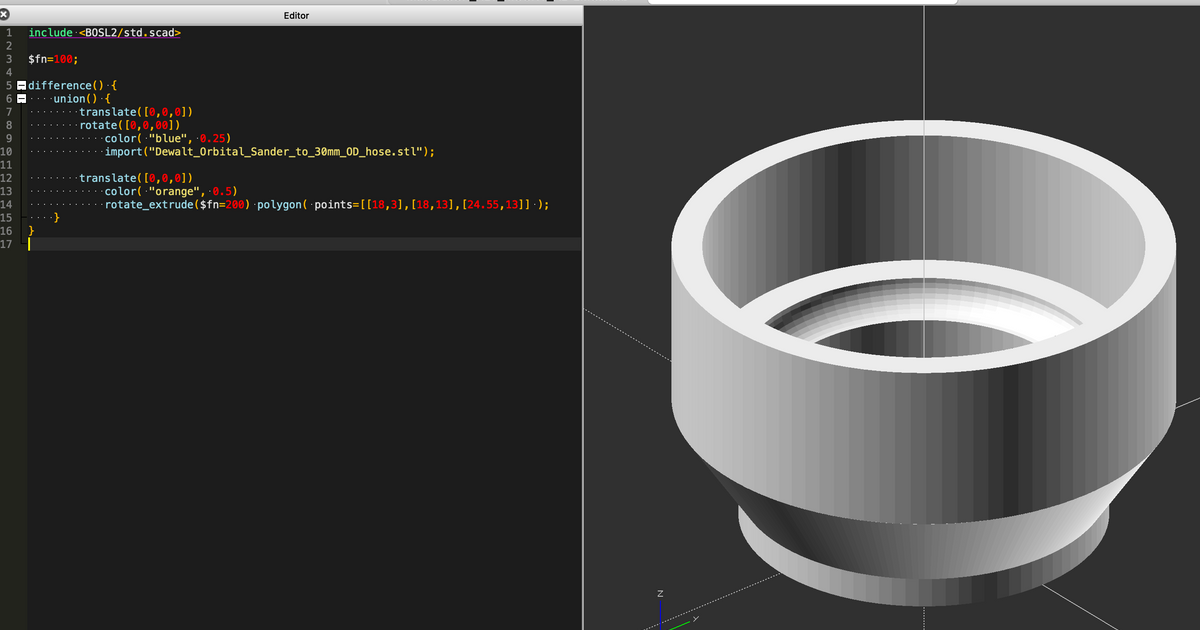Click the Z axis label in viewport
Image resolution: width=1200 pixels, height=630 pixels.
(x=660, y=592)
